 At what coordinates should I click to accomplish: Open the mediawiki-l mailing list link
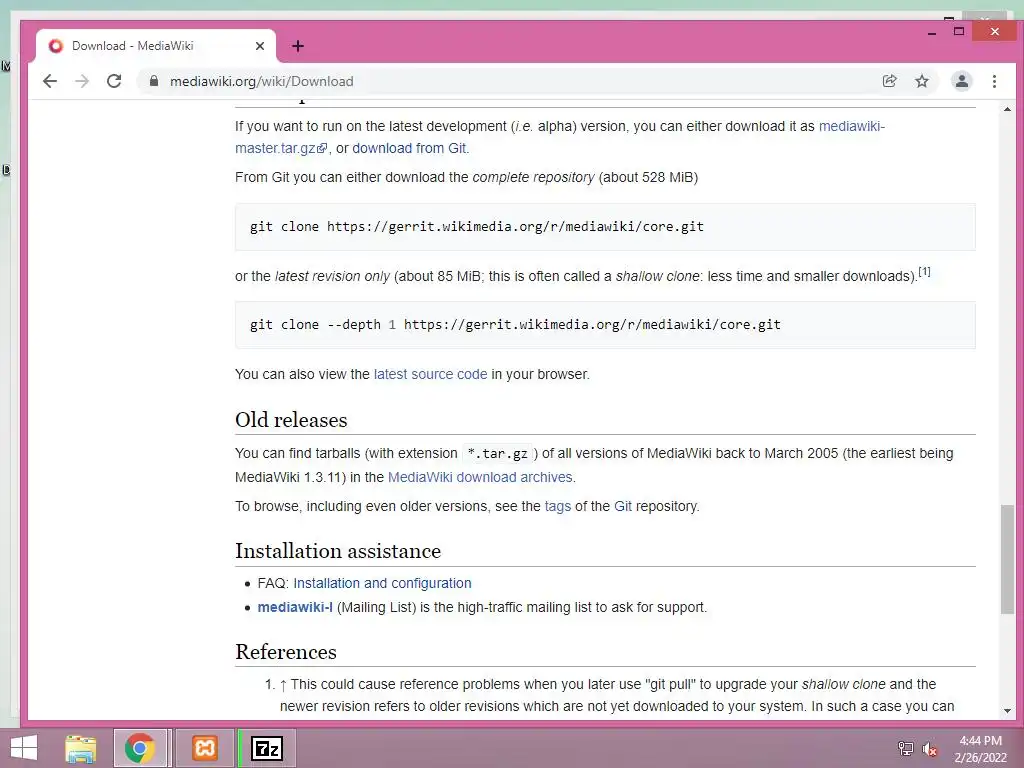tap(295, 607)
